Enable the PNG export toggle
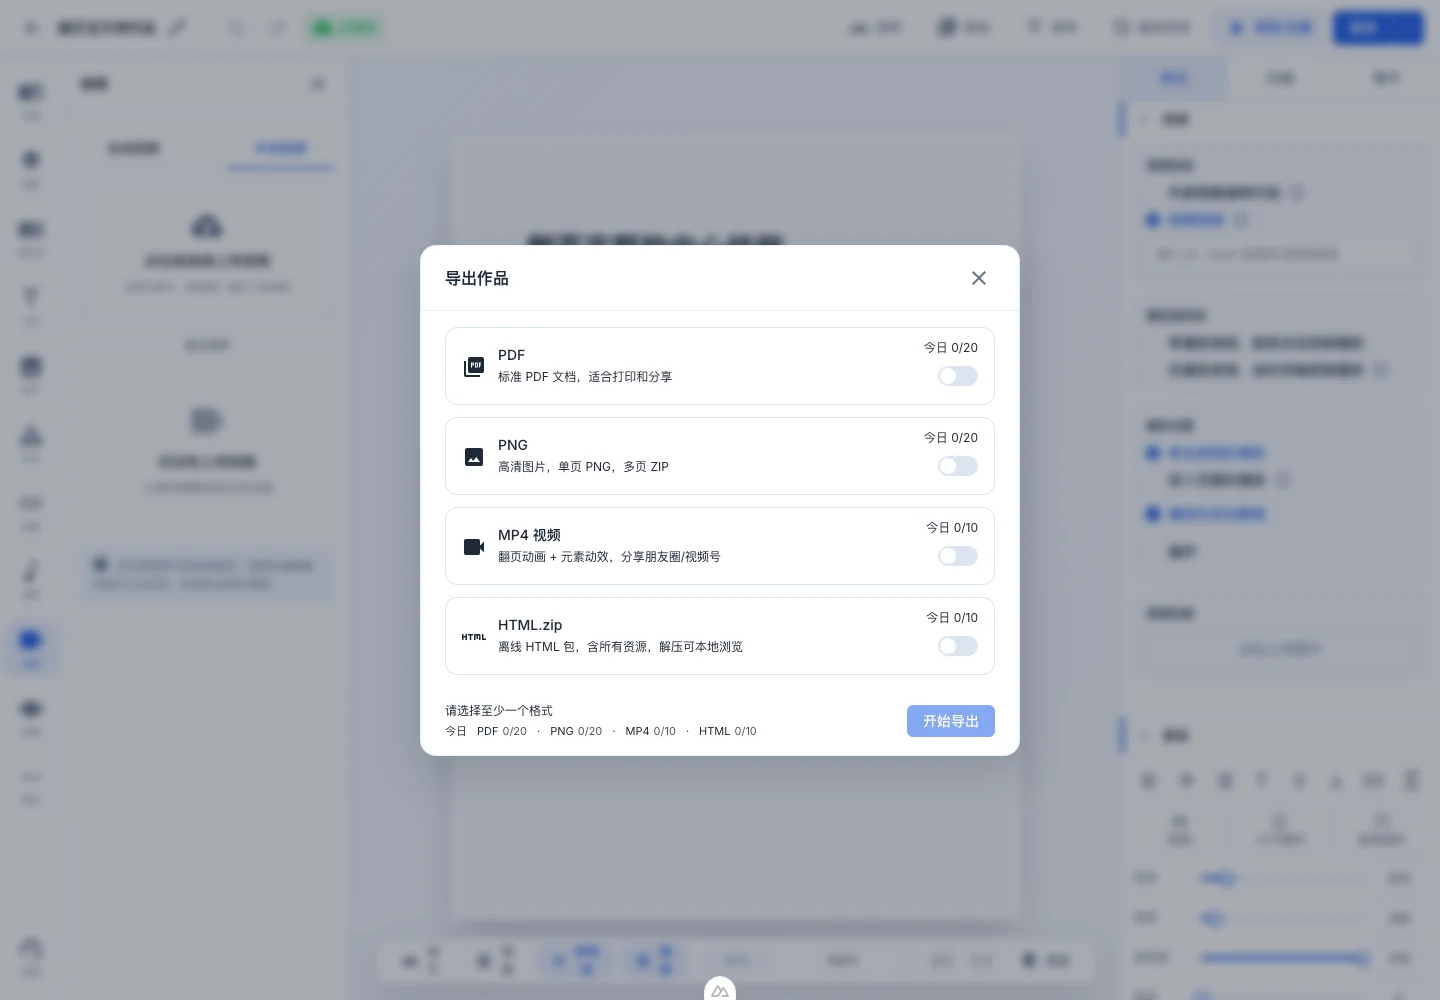1440x1000 pixels. pyautogui.click(x=957, y=466)
